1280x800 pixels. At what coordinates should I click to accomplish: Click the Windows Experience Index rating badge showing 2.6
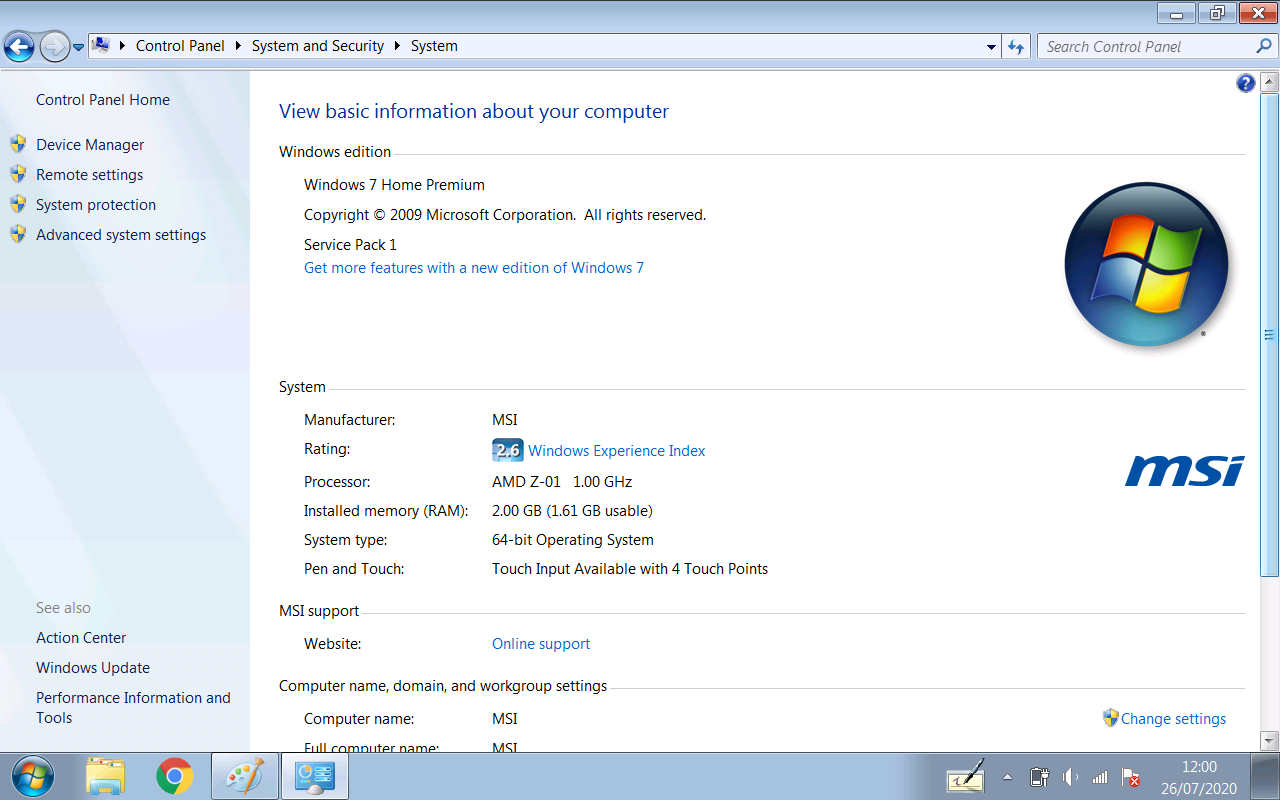(x=508, y=450)
